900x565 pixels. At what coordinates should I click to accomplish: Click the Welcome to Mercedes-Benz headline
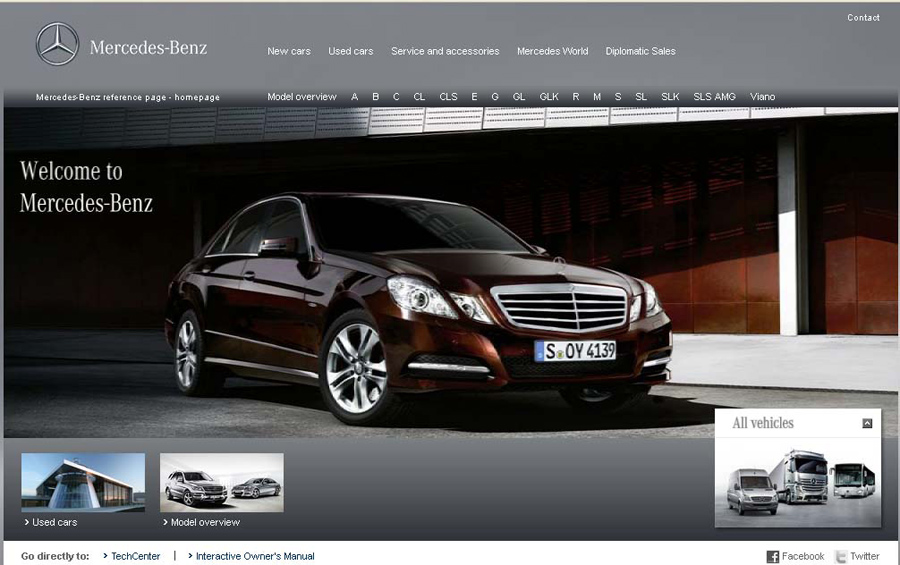click(x=86, y=187)
